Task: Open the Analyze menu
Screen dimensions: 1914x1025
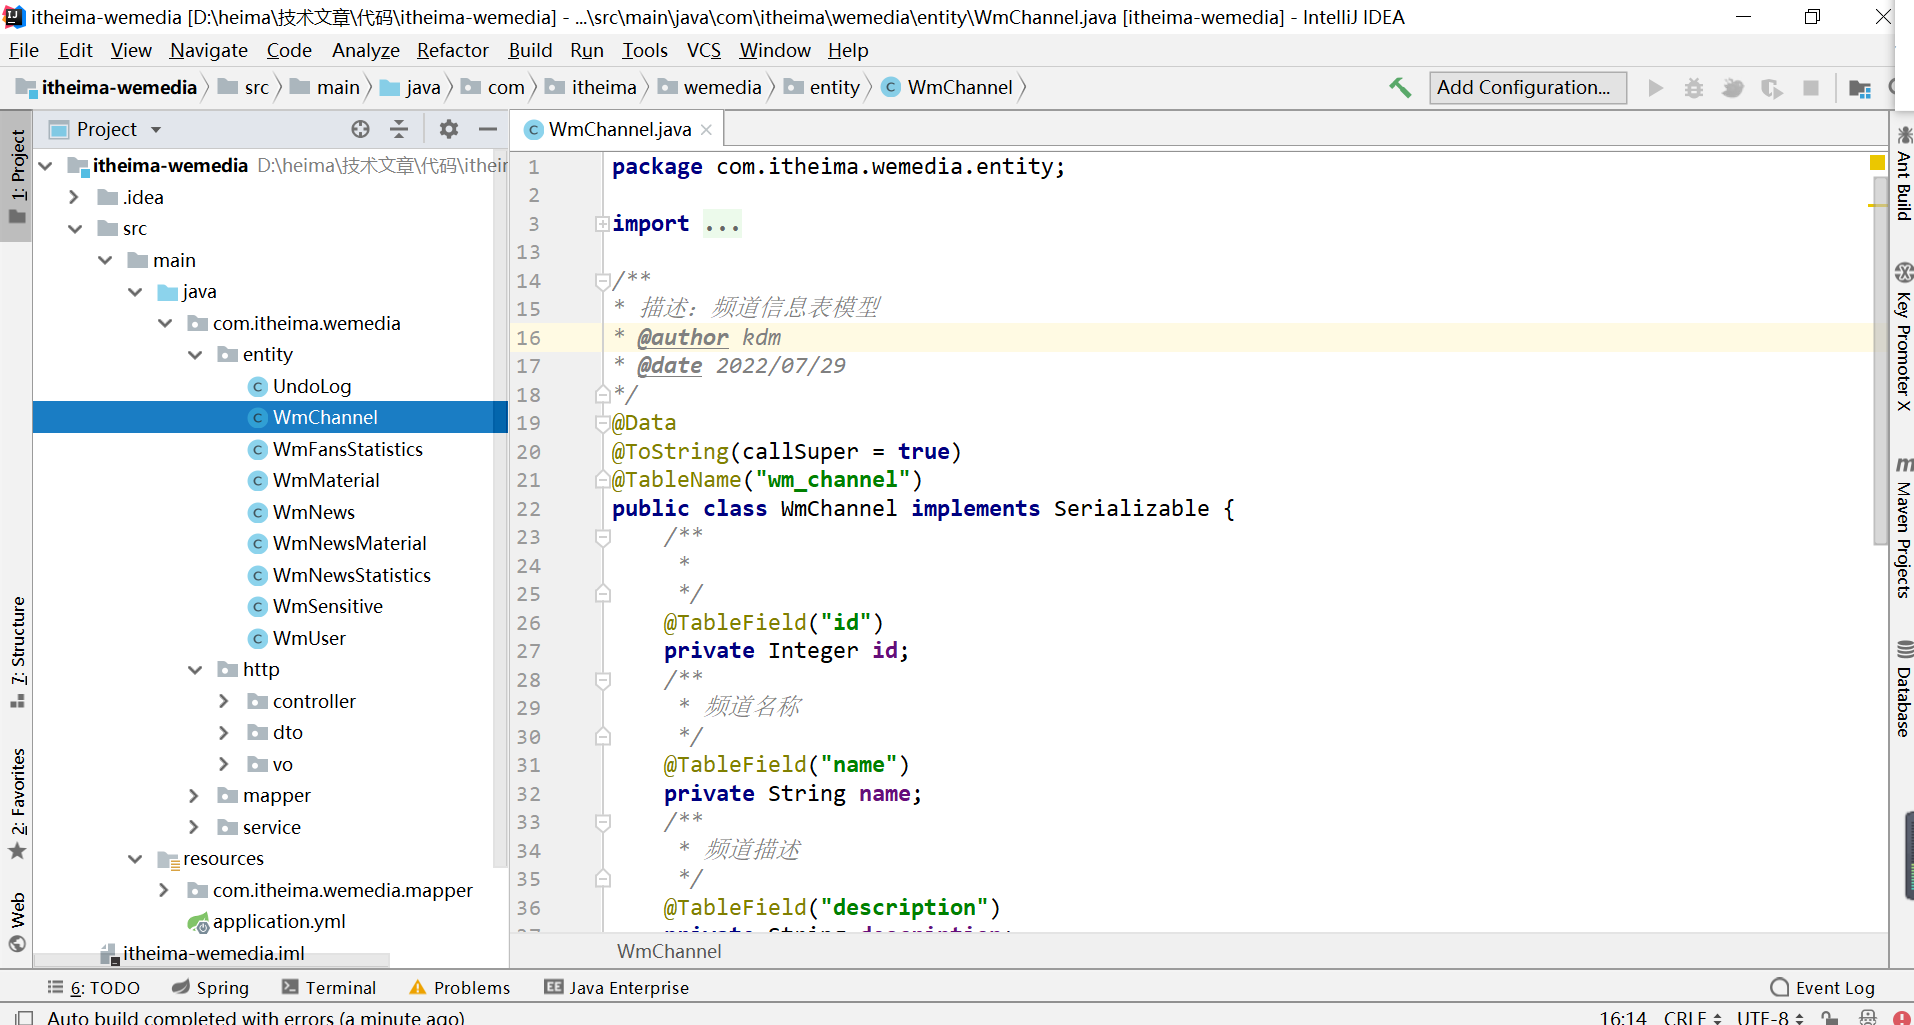Action: (x=365, y=50)
